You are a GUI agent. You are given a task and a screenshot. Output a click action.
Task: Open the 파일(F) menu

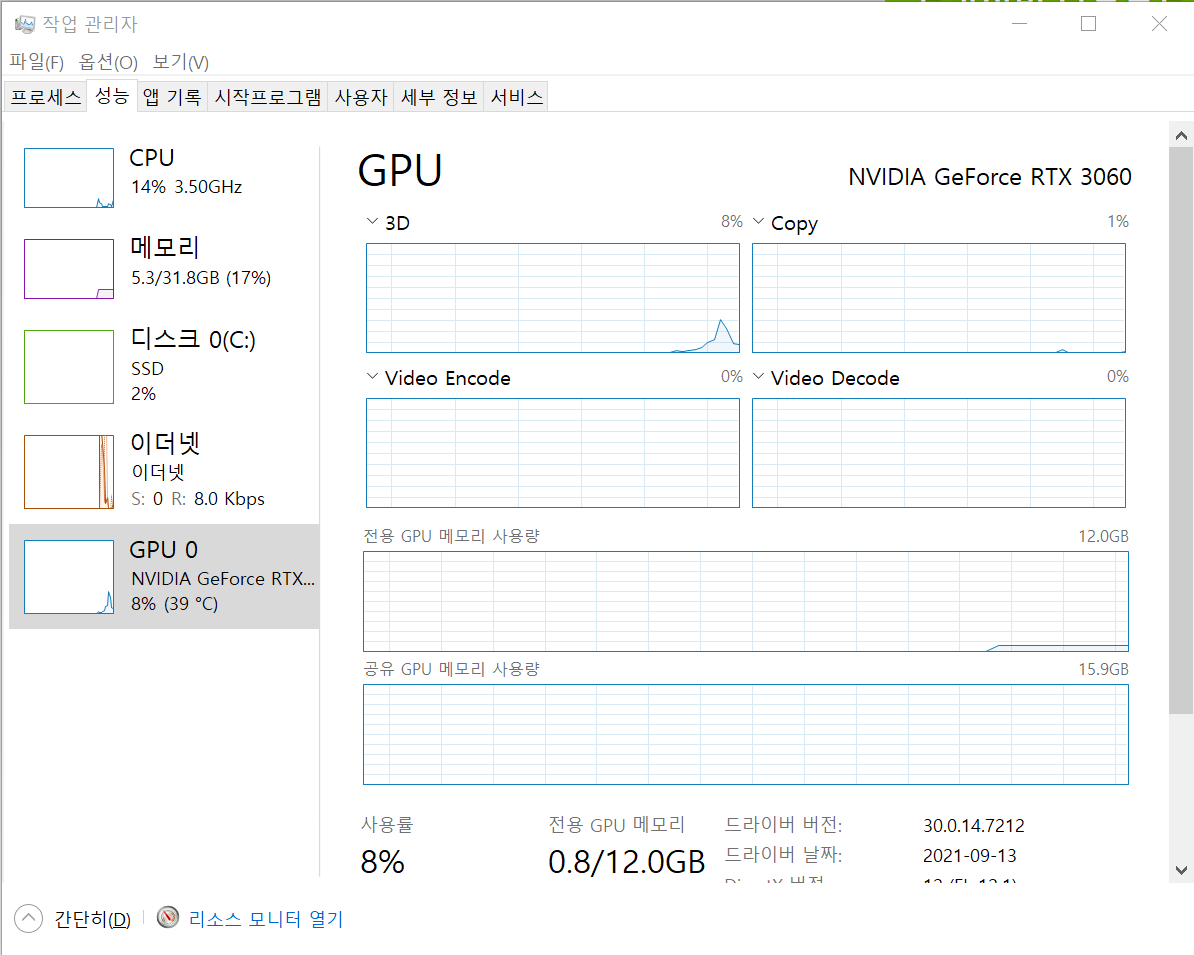36,62
